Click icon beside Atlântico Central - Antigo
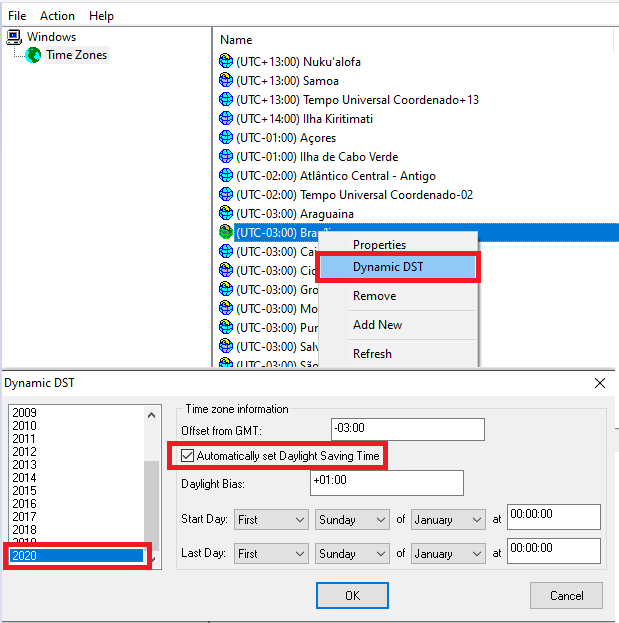This screenshot has width=619, height=623. pyautogui.click(x=226, y=176)
